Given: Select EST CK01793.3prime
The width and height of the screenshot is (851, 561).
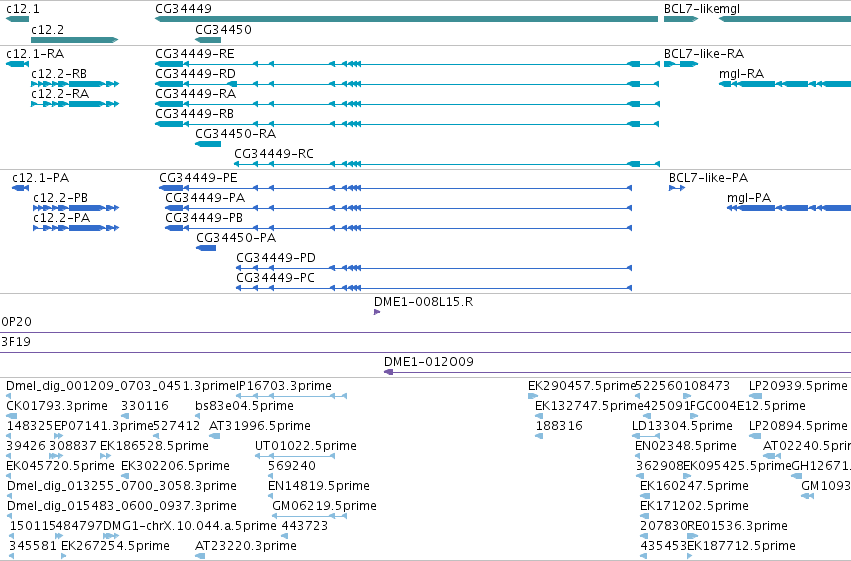Looking at the screenshot, I should coord(11,416).
